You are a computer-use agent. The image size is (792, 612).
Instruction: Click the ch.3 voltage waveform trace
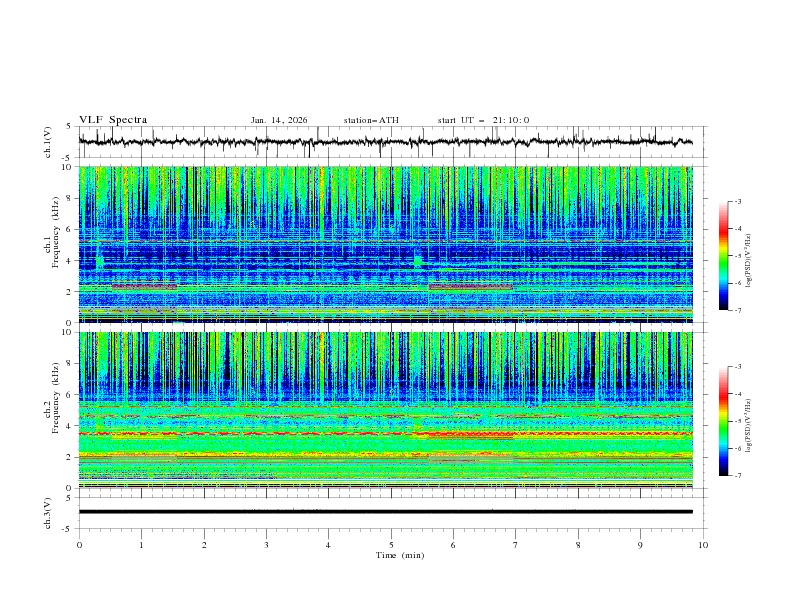(x=385, y=512)
